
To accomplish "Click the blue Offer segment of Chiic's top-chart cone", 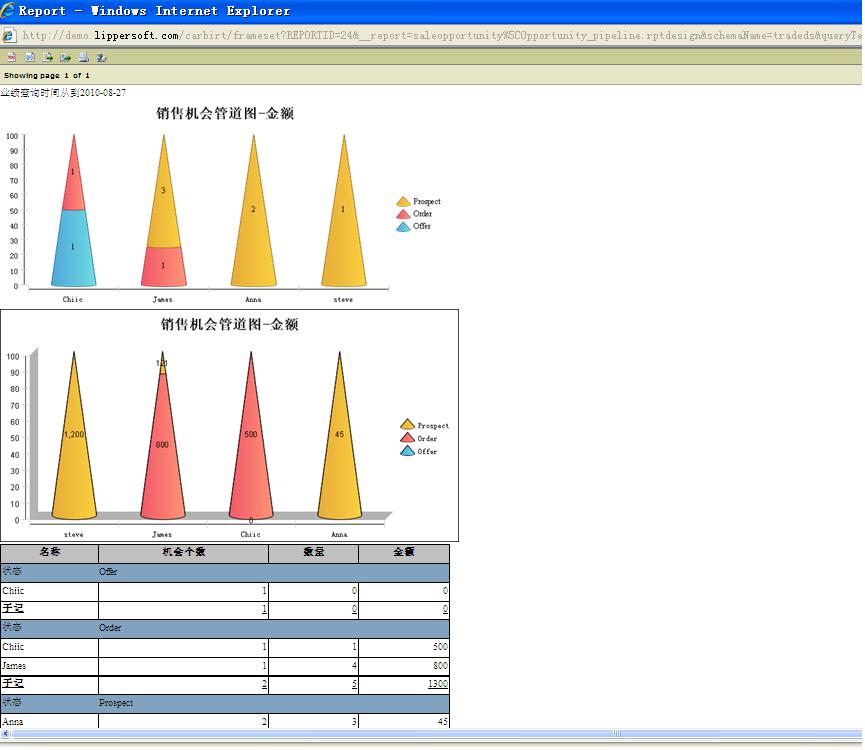I will coord(73,248).
